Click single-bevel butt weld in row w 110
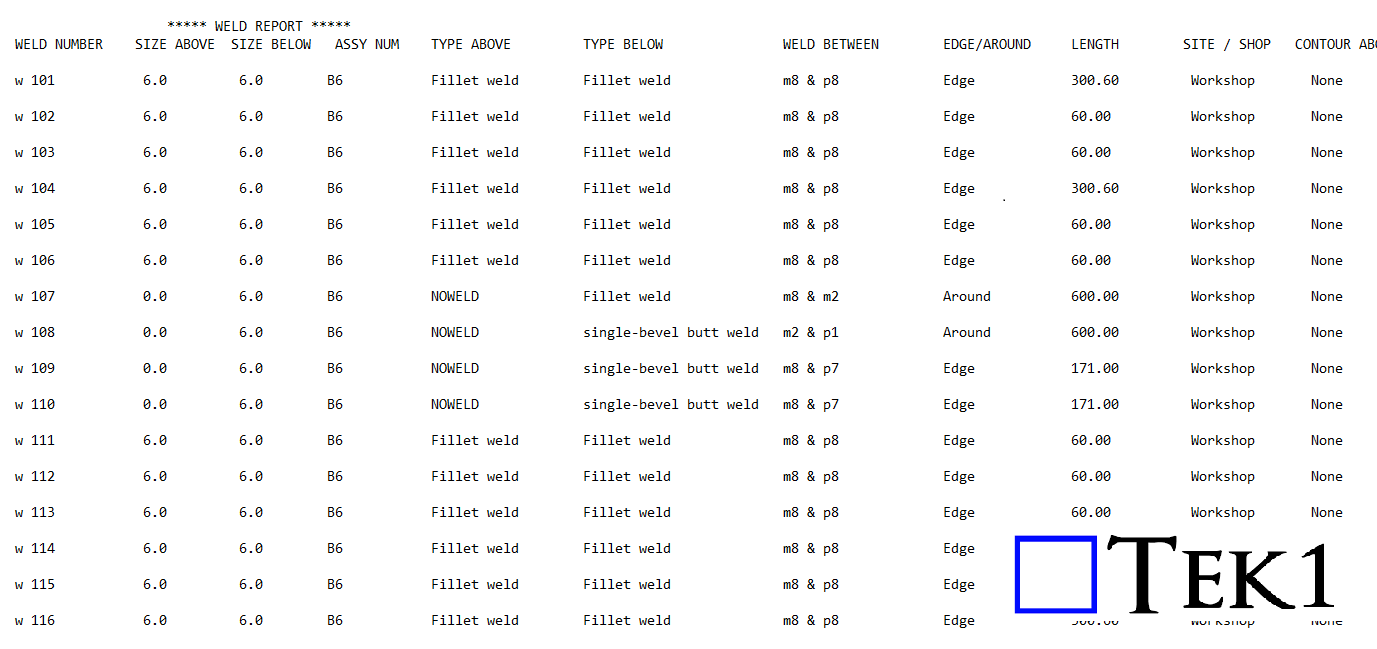This screenshot has height=649, width=1377. pos(671,404)
